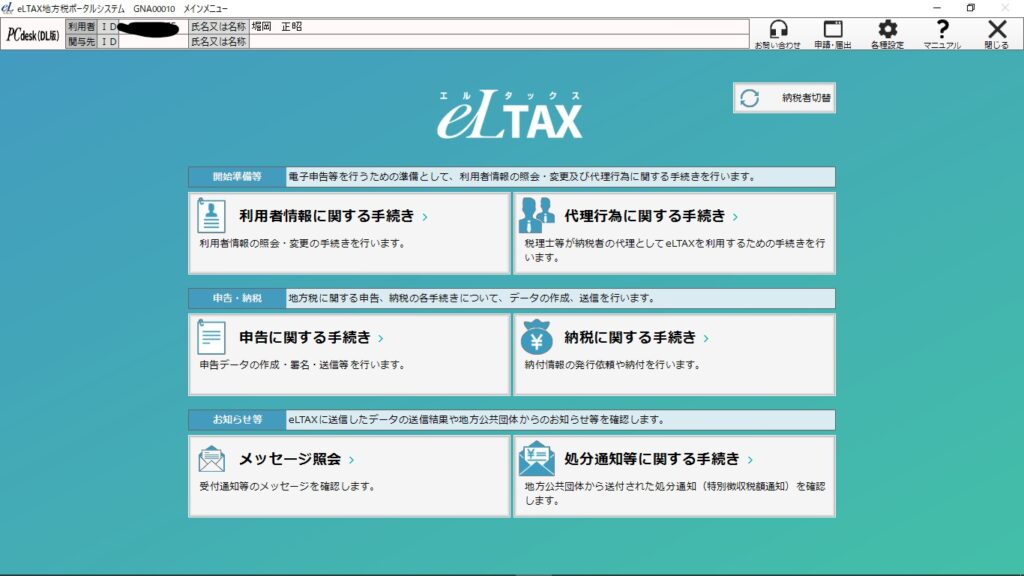Click the eLTAX center logo
Viewport: 1024px width, 576px height.
point(512,117)
